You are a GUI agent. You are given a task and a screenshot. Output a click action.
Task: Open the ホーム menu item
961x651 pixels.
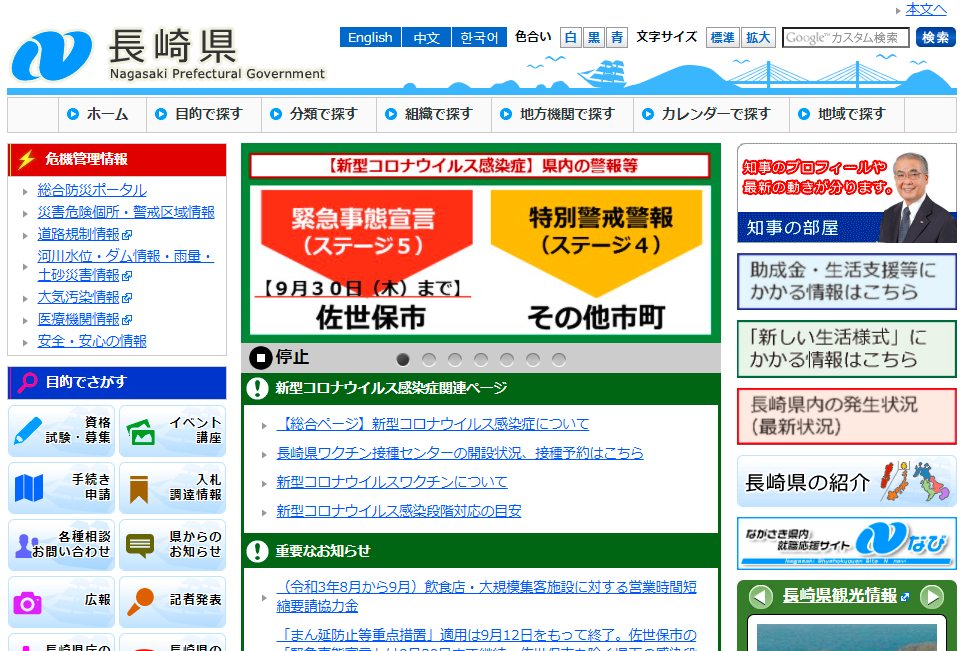tap(102, 115)
